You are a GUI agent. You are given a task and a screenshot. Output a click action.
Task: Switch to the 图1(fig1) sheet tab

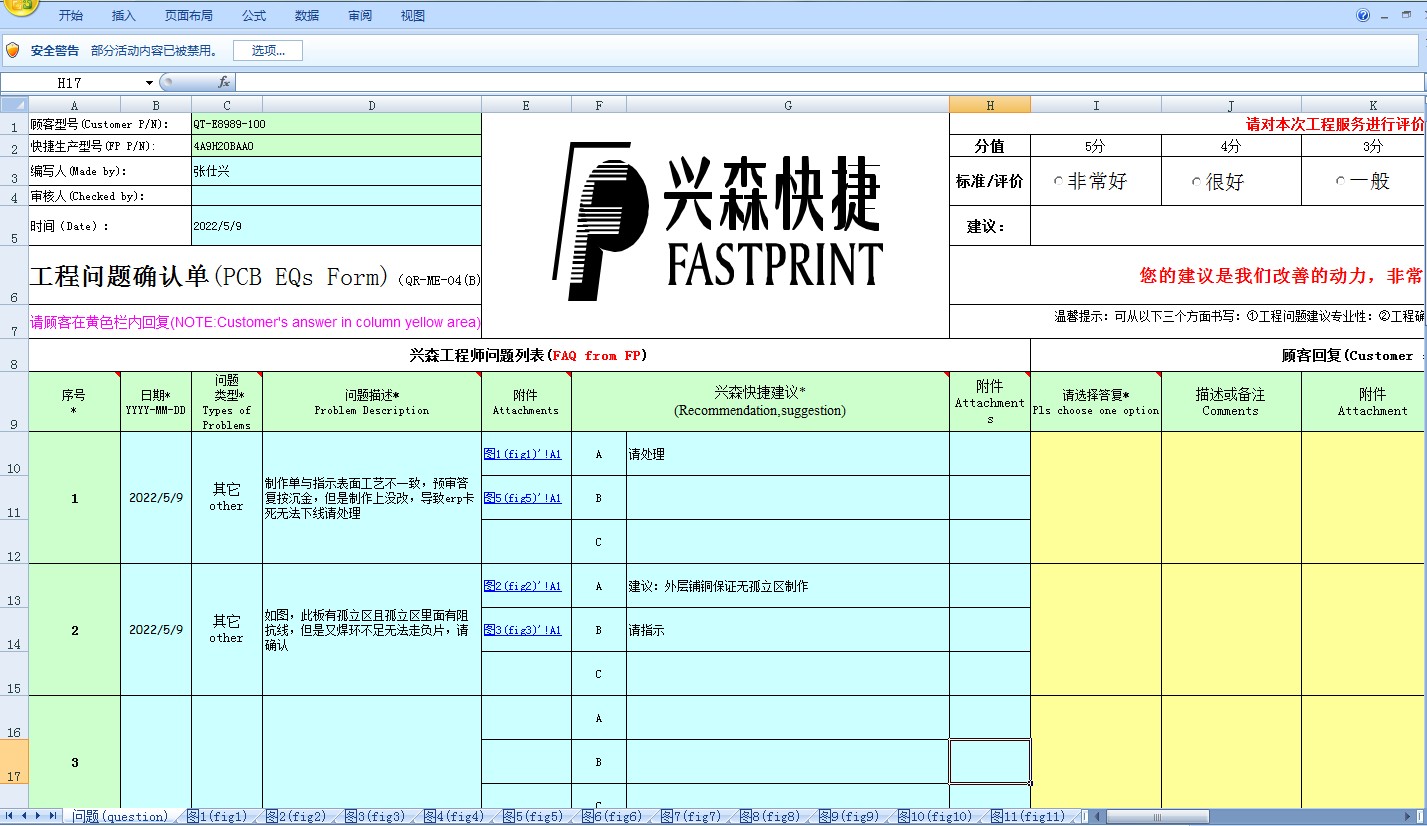pyautogui.click(x=217, y=817)
